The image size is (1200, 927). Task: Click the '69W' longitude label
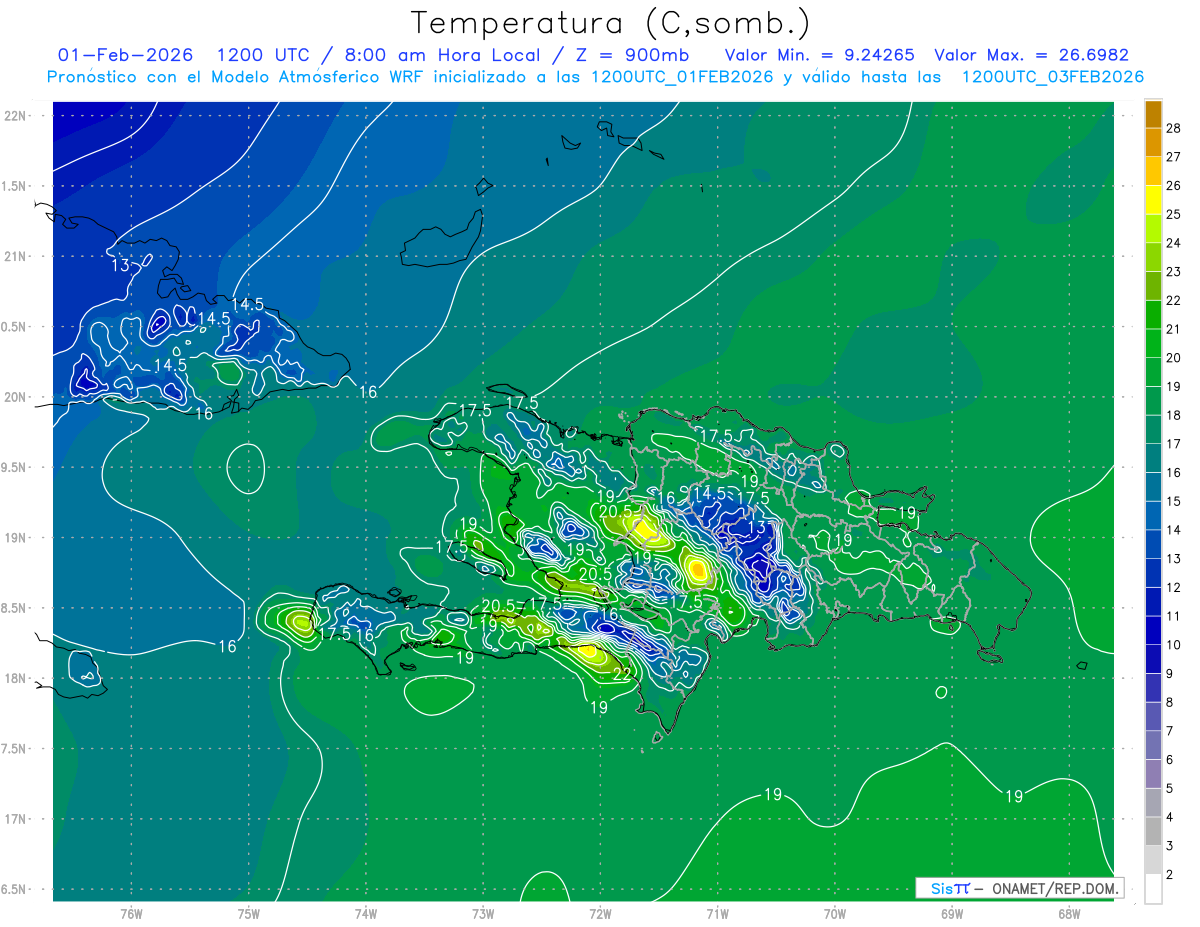[952, 914]
